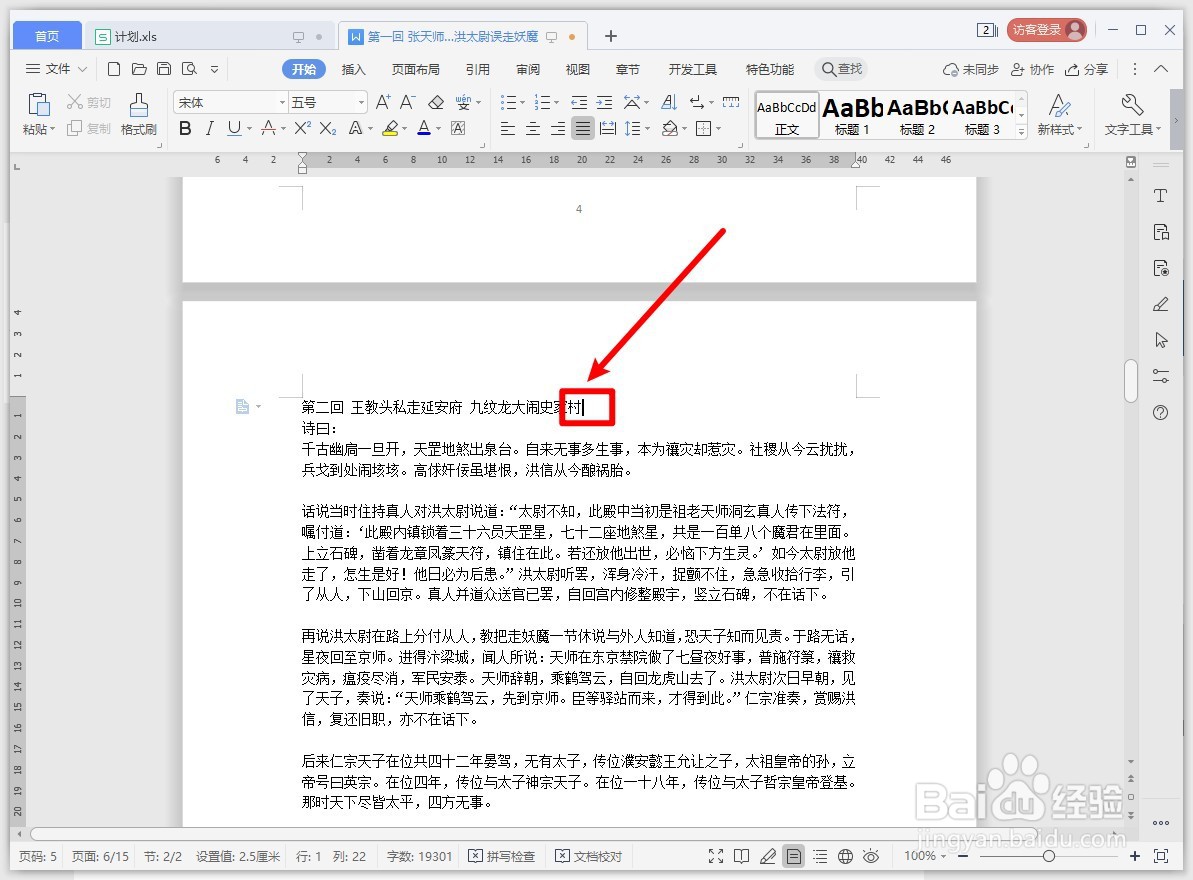The image size is (1193, 880).
Task: Toggle eye protection mode icon
Action: coord(871,856)
